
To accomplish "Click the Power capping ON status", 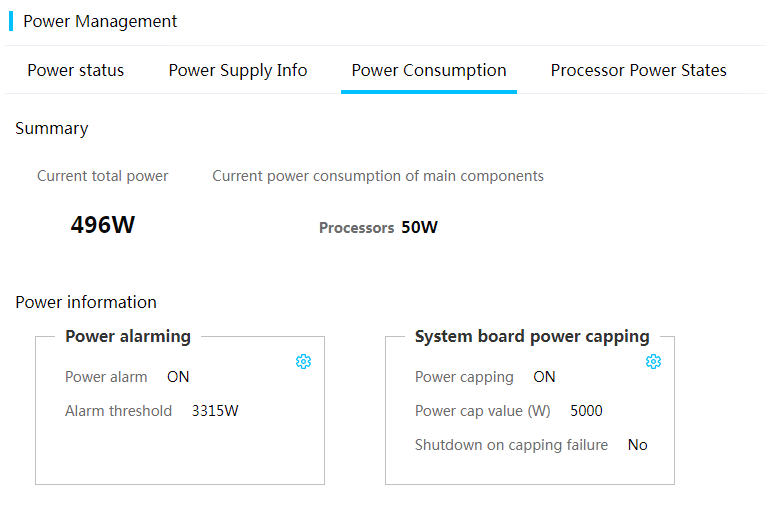I will [544, 377].
